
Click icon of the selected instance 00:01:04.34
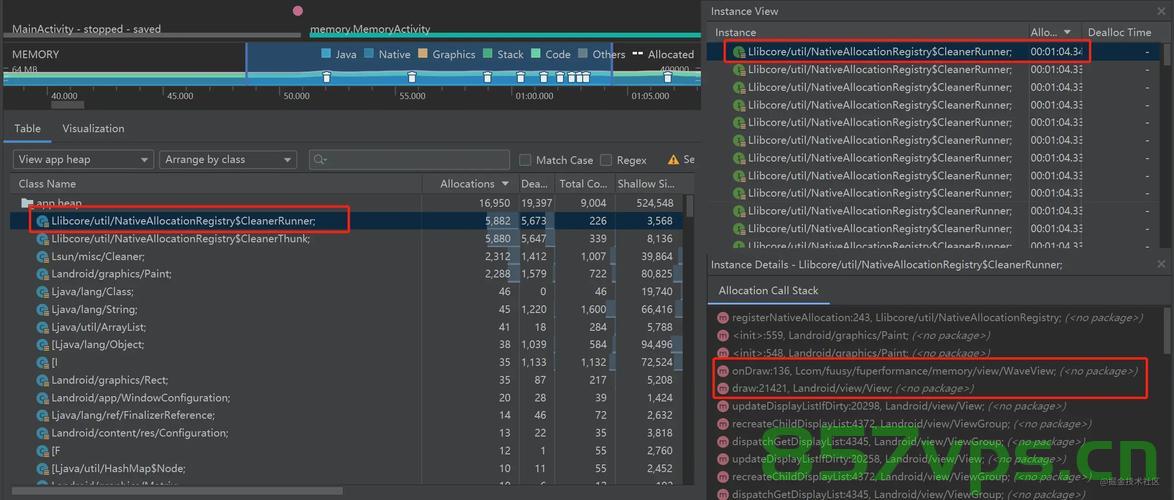click(739, 52)
